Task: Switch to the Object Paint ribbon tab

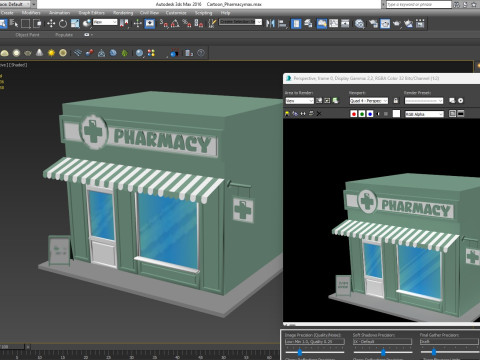Action: pyautogui.click(x=27, y=35)
